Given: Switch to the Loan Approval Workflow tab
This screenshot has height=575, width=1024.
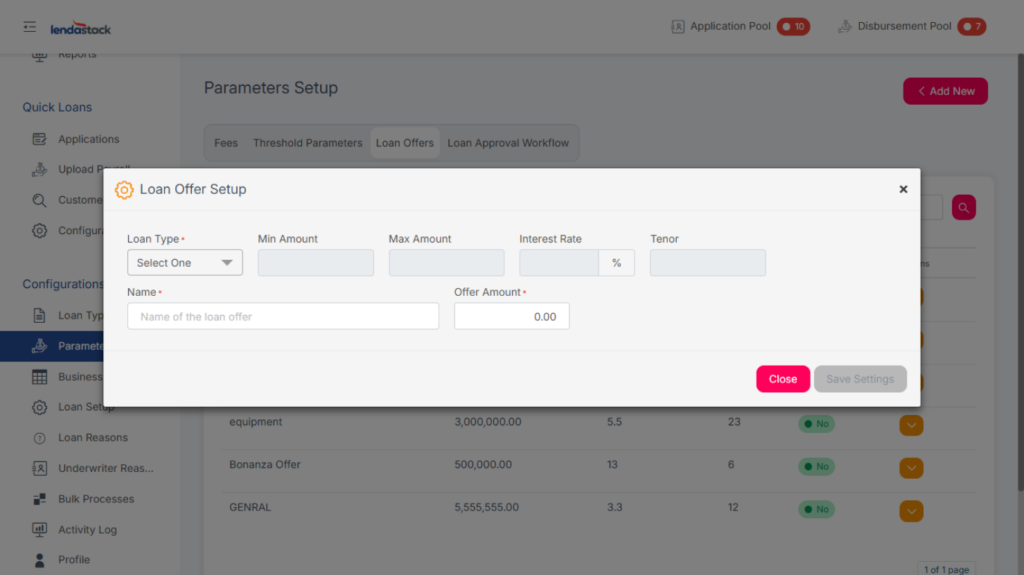Looking at the screenshot, I should [x=508, y=143].
